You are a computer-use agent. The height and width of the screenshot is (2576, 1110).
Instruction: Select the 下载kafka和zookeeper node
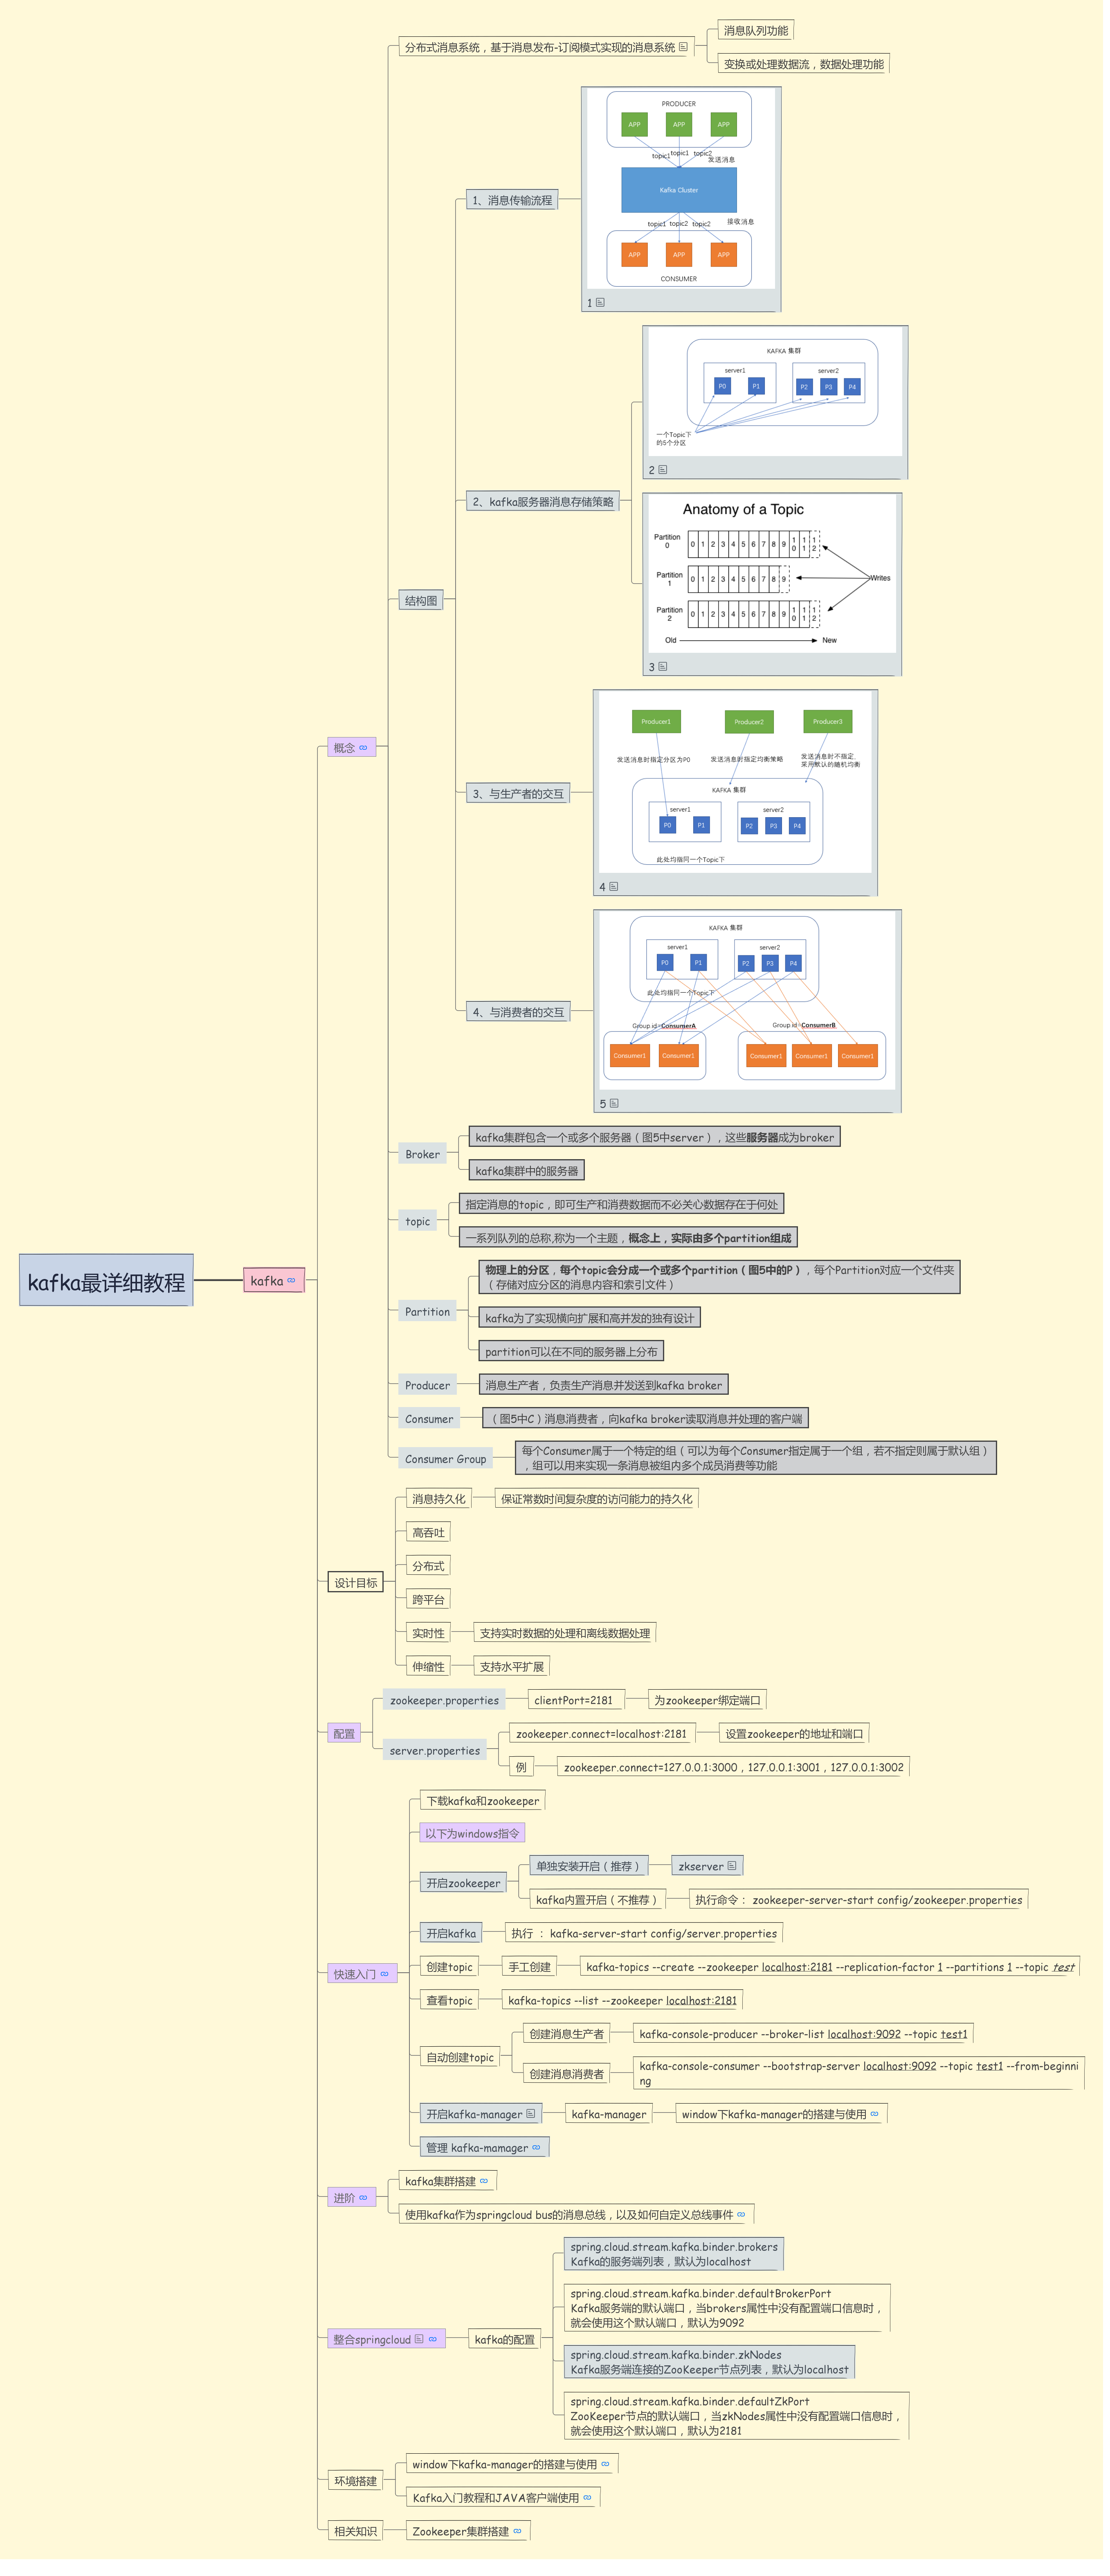tap(486, 1811)
